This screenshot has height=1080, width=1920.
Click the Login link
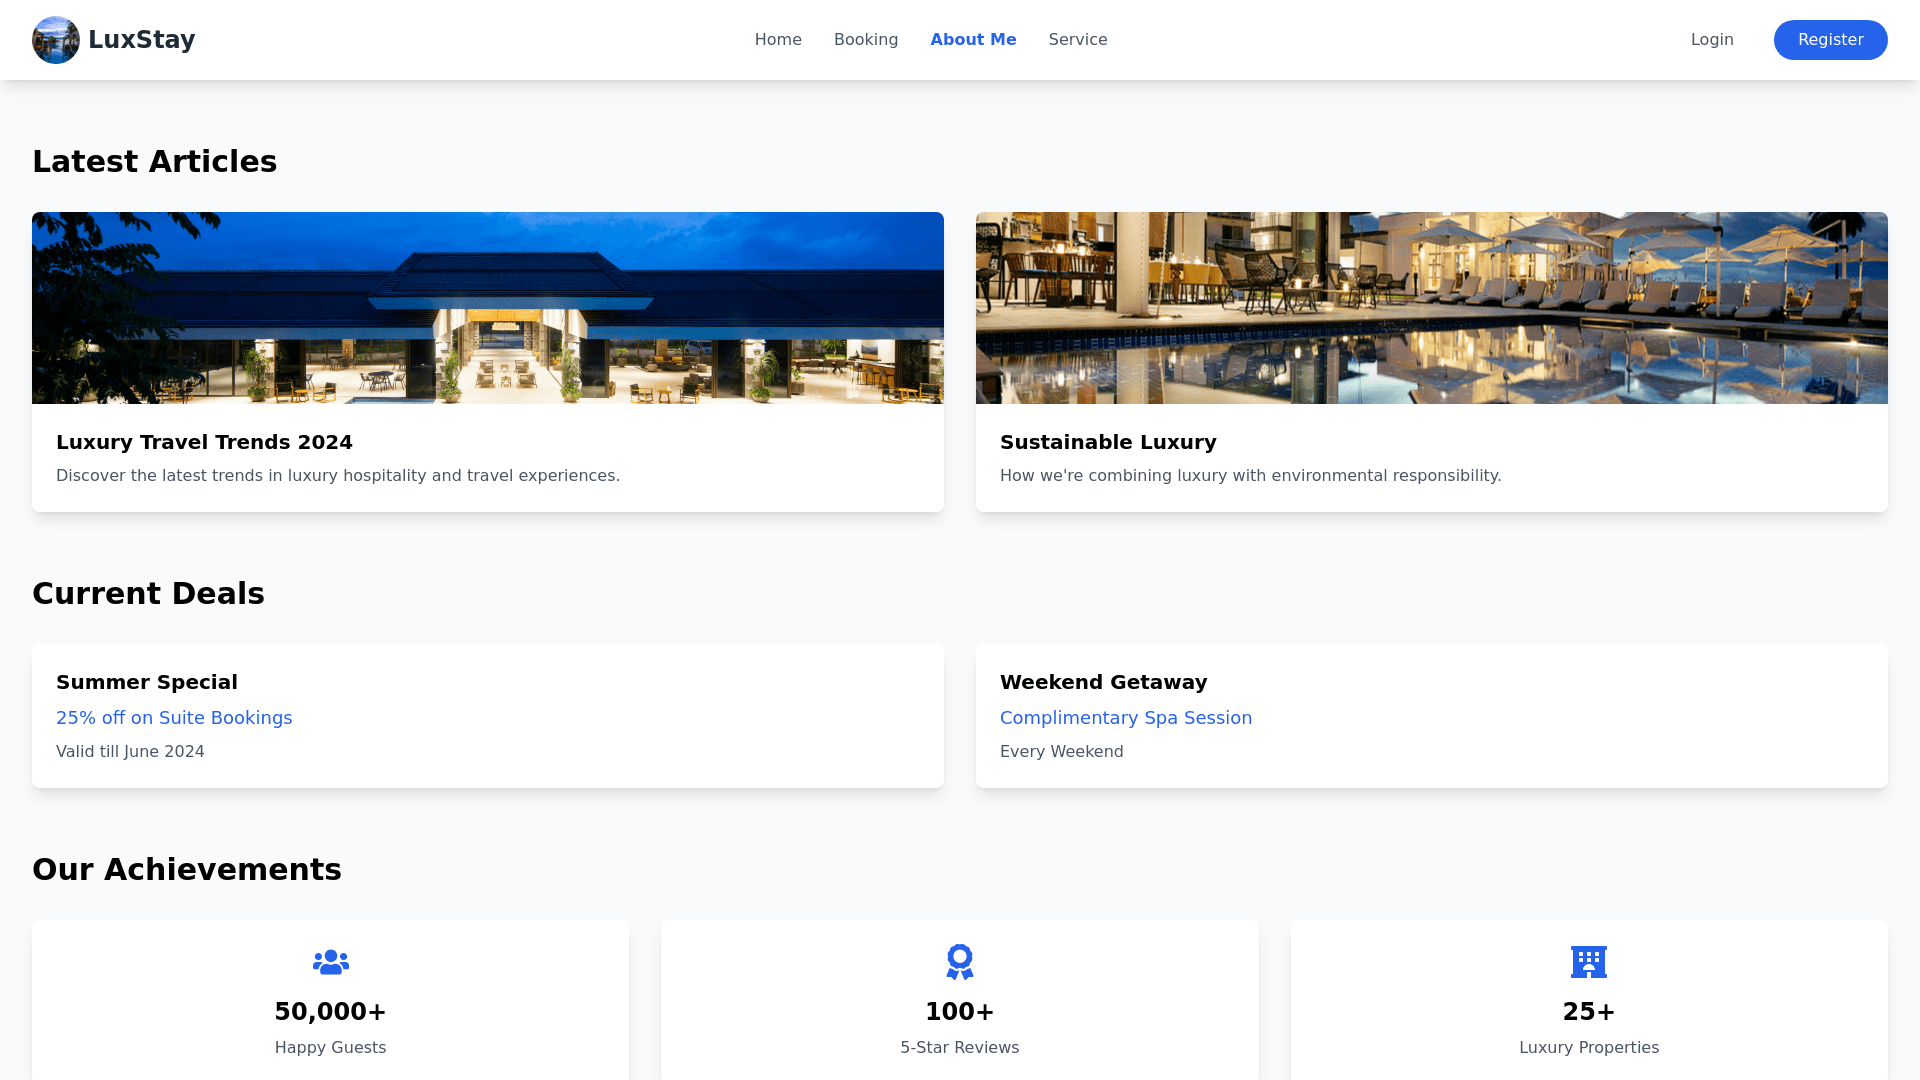1711,40
